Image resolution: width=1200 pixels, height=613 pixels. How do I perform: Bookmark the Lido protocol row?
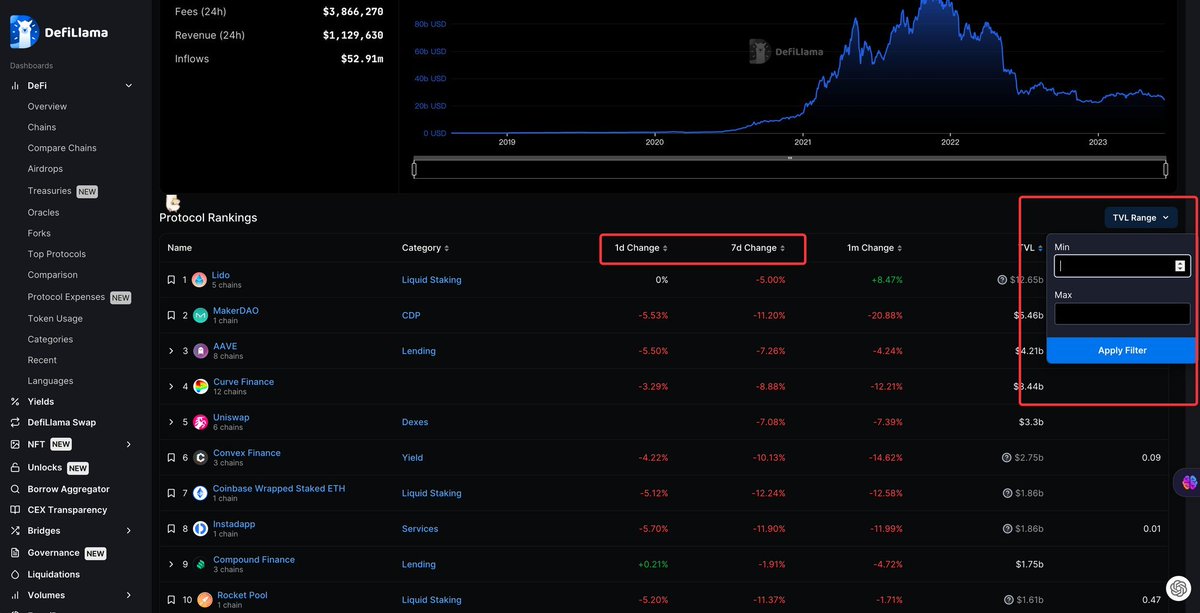(x=171, y=280)
